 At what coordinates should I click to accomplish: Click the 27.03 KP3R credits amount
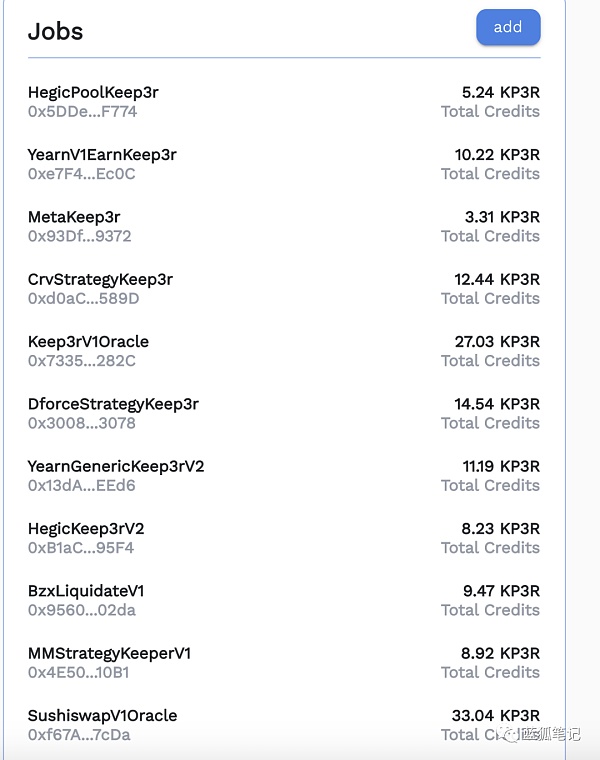click(x=497, y=341)
